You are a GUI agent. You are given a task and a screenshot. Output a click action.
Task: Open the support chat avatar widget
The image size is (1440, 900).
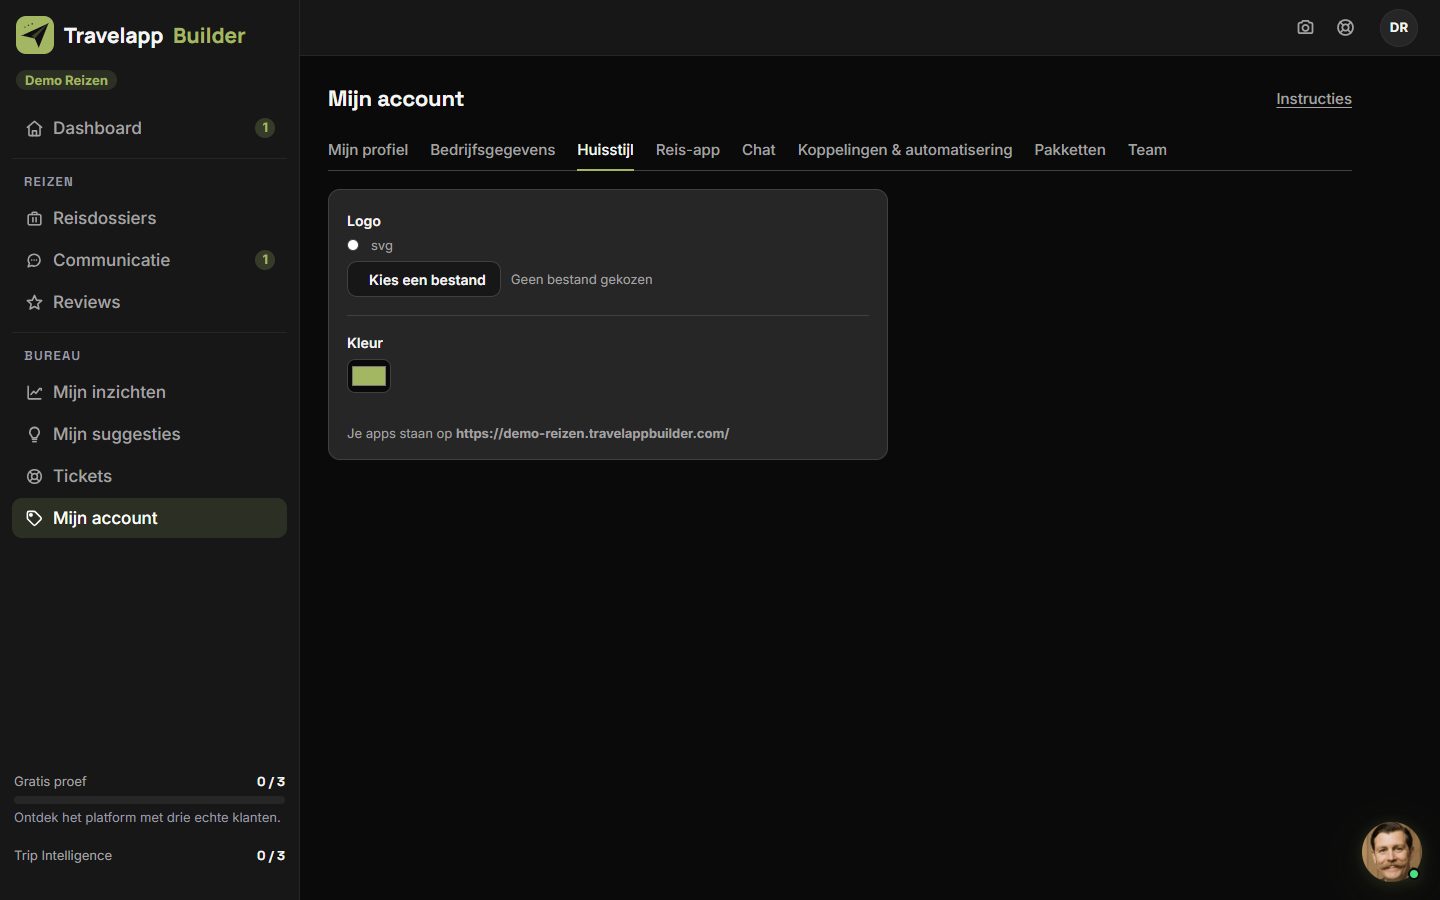coord(1391,851)
